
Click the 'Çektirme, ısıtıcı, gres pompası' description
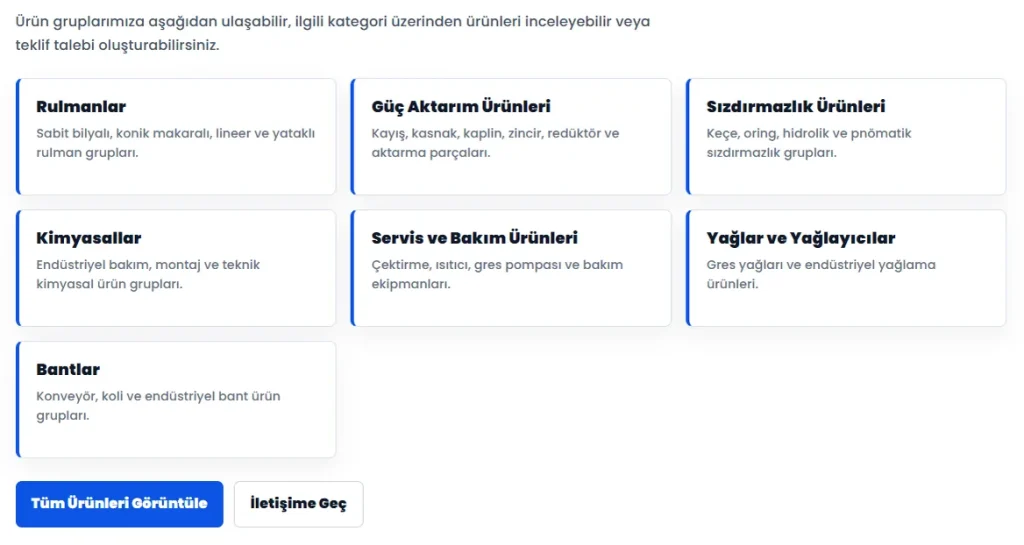(x=497, y=274)
